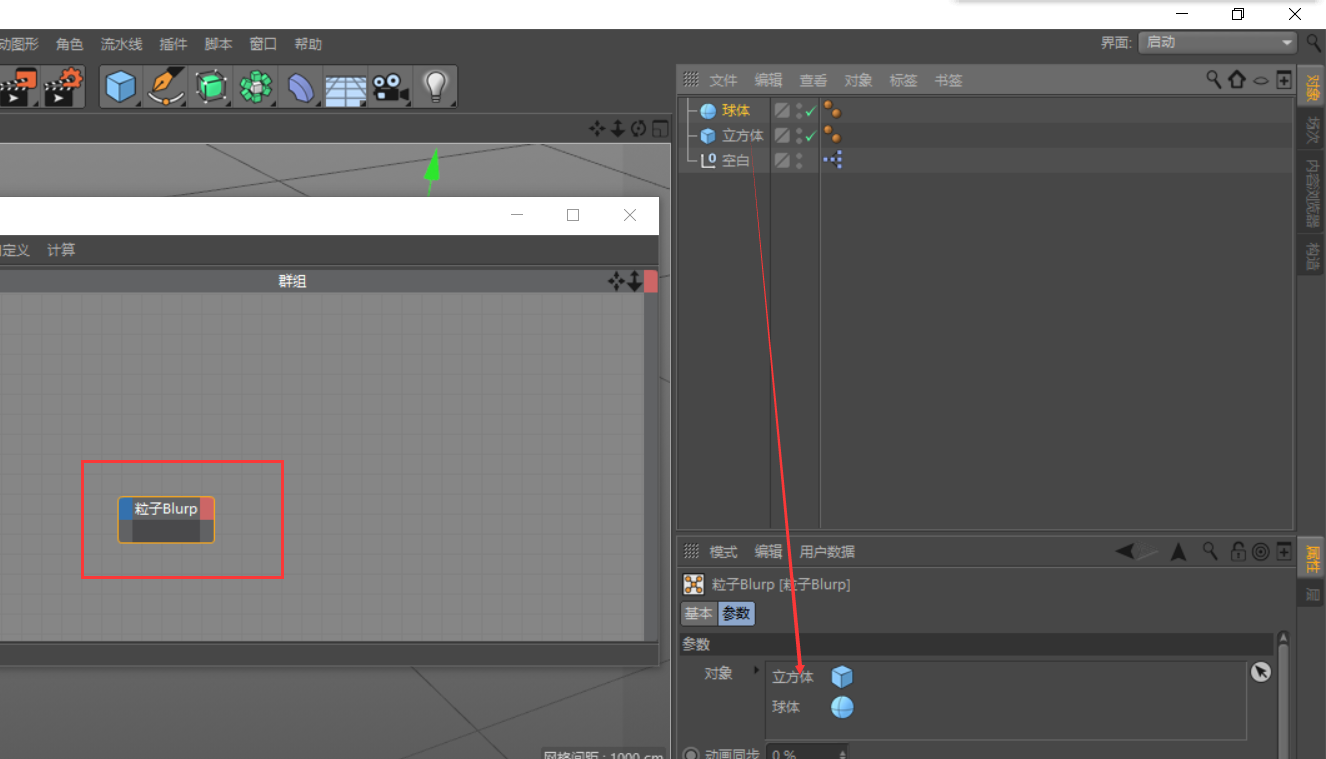Select the Bend deformer icon

(x=300, y=87)
